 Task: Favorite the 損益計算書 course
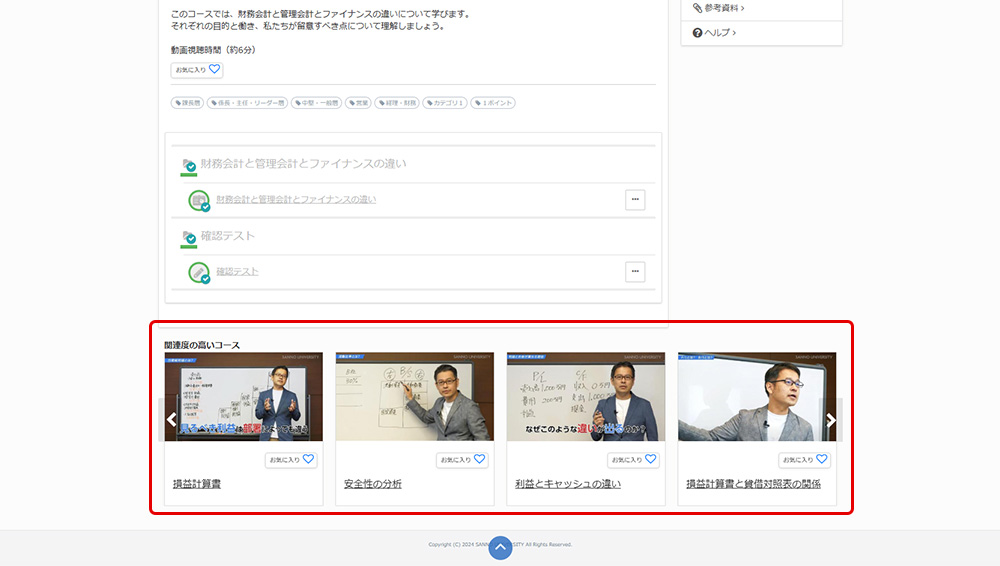click(291, 459)
